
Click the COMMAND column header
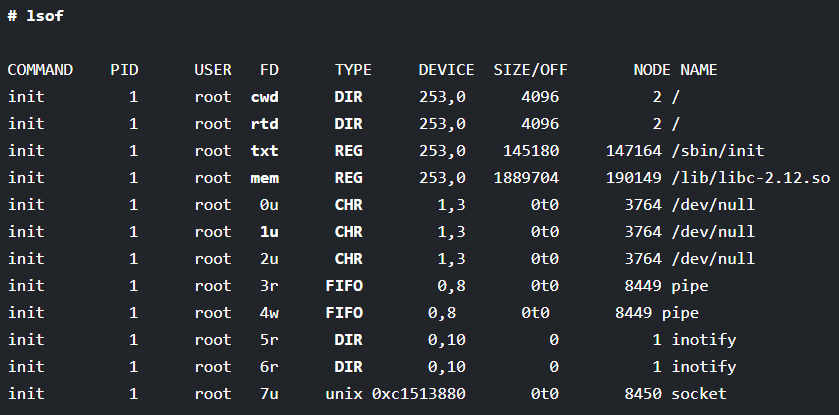click(40, 70)
